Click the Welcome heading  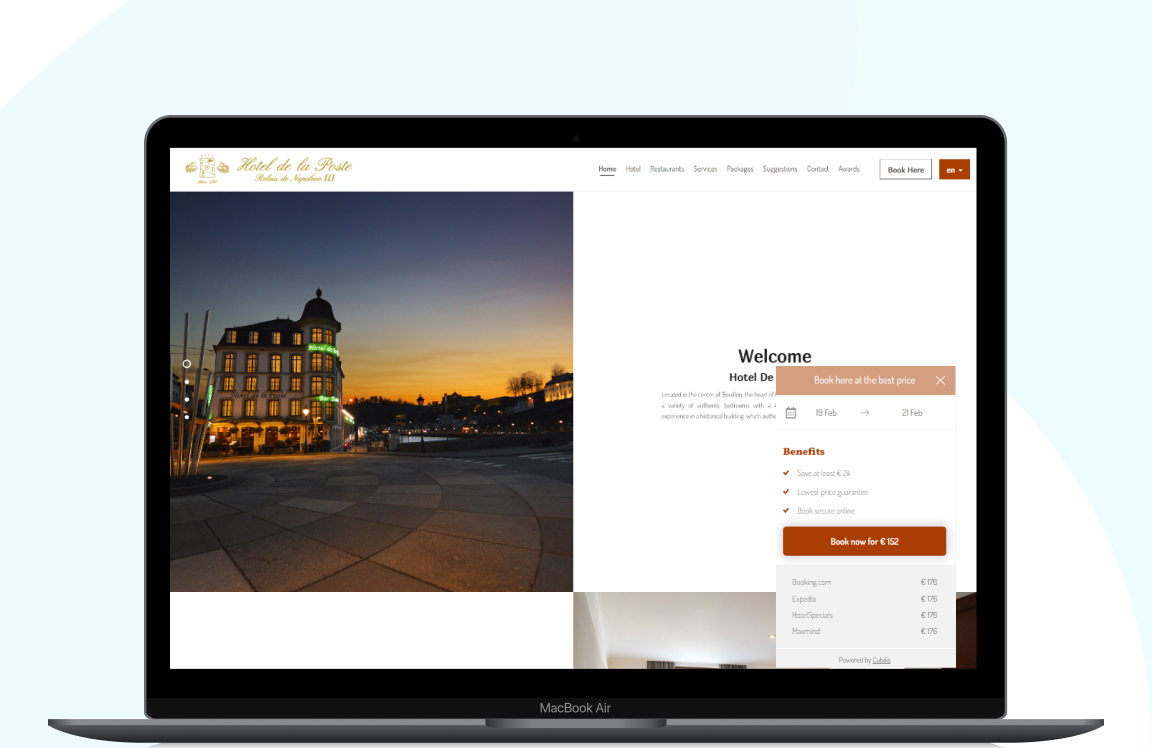(774, 356)
